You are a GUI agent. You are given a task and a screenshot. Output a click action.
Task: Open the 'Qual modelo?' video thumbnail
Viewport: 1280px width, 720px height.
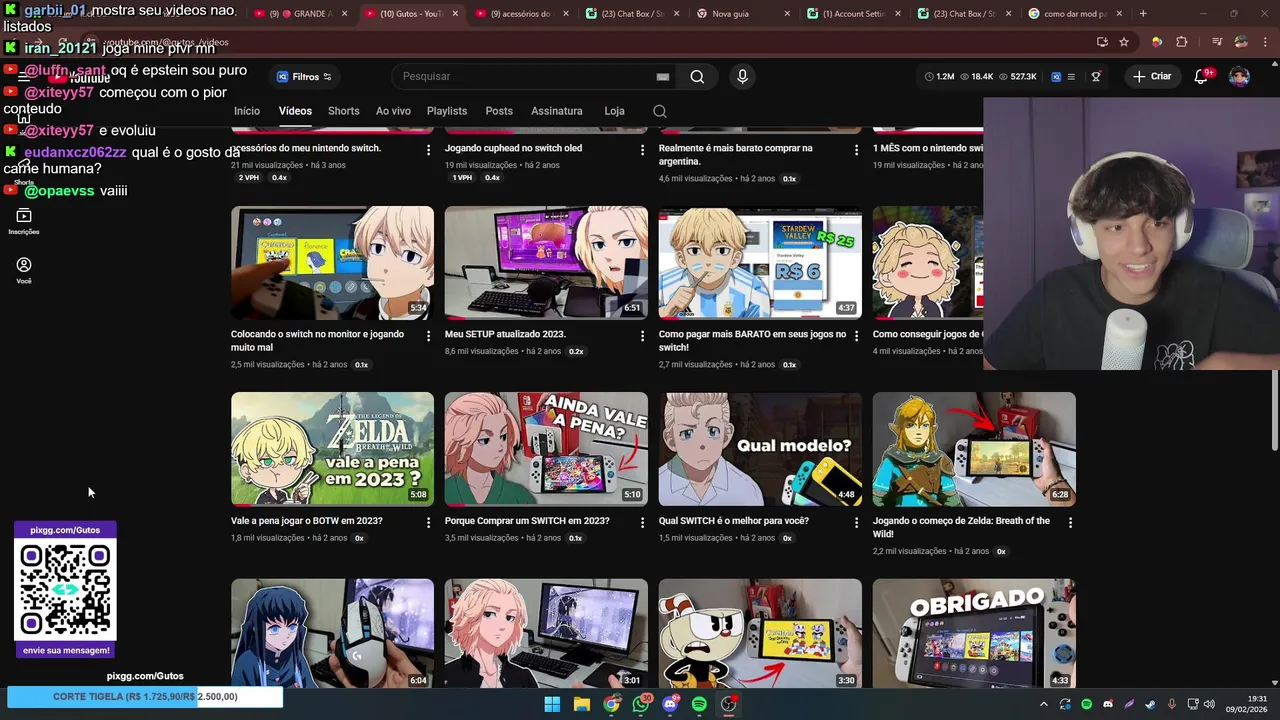pos(760,449)
